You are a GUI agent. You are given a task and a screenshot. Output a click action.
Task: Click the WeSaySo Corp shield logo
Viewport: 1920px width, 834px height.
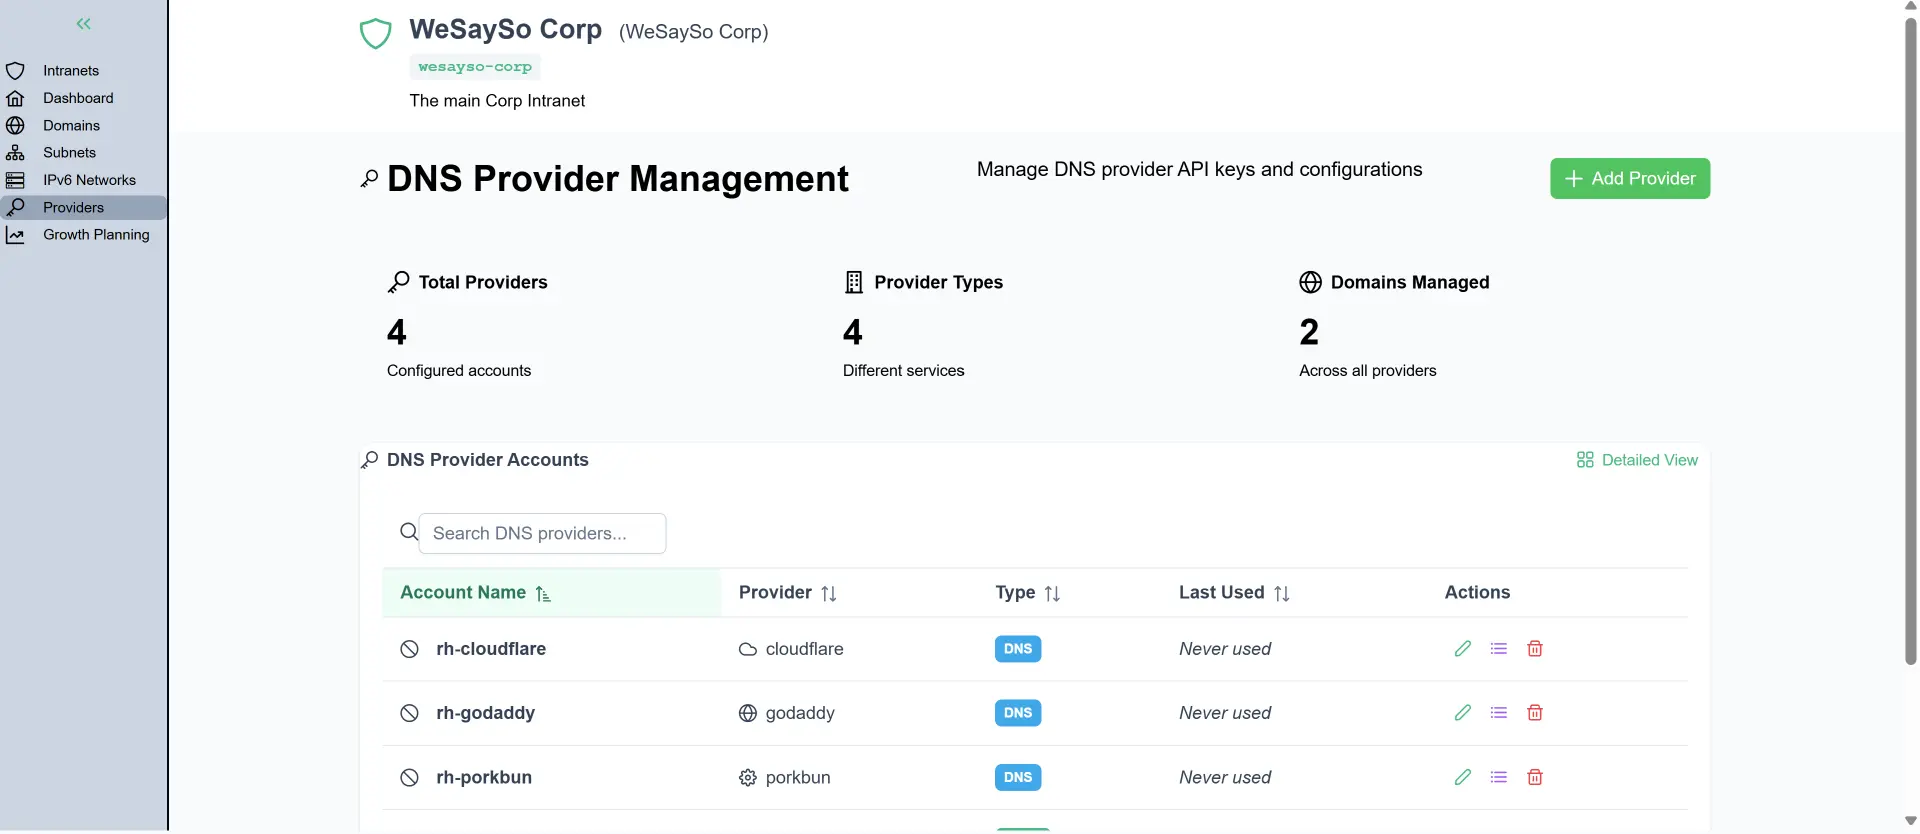pyautogui.click(x=376, y=33)
